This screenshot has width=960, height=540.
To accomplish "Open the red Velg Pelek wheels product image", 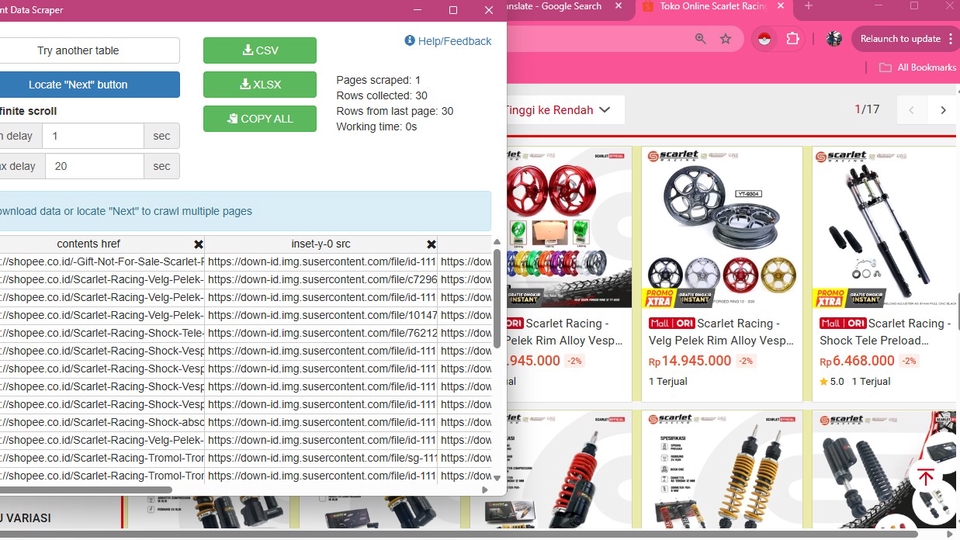I will coord(569,228).
